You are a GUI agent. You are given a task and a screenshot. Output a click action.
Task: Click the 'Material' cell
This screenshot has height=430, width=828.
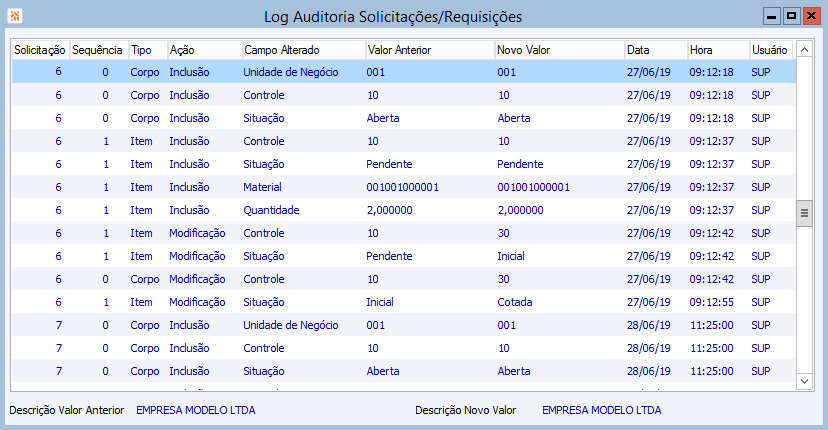[262, 187]
